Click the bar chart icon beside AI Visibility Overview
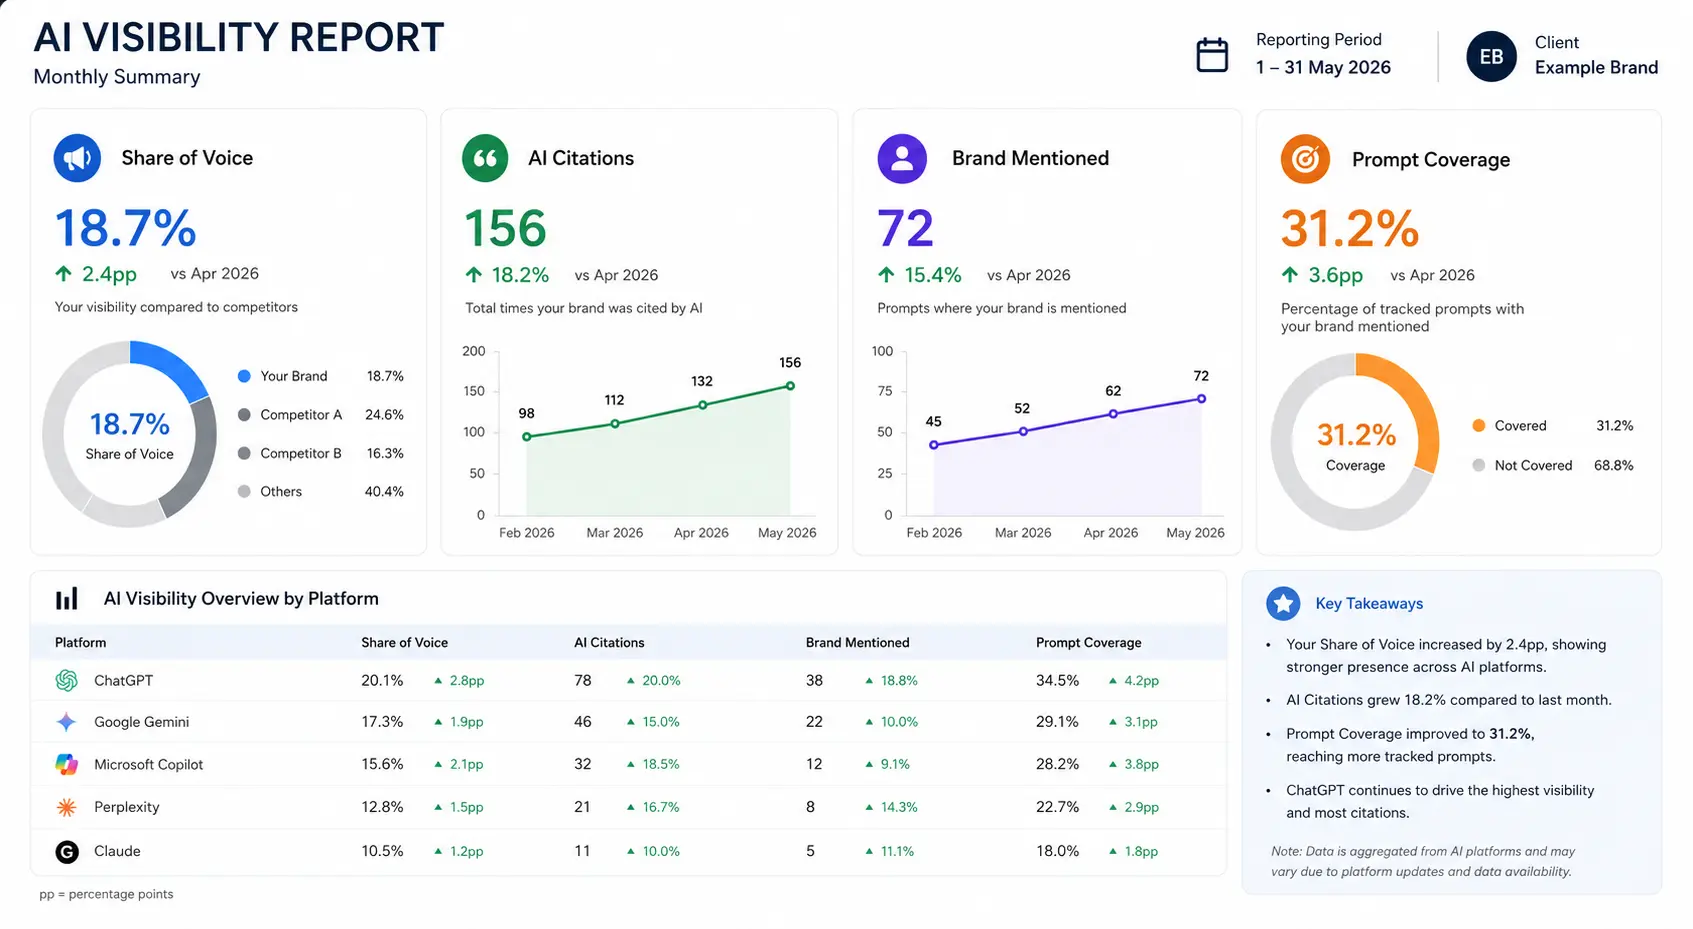 (x=67, y=599)
